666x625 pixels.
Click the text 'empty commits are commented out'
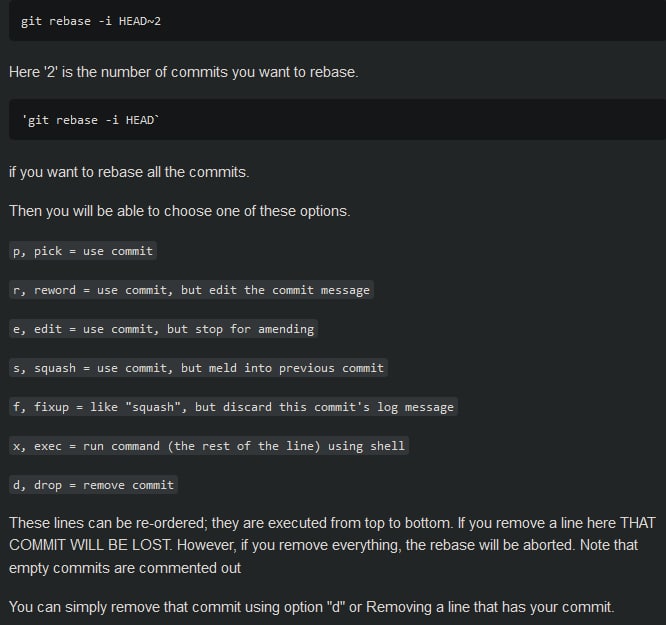(125, 568)
